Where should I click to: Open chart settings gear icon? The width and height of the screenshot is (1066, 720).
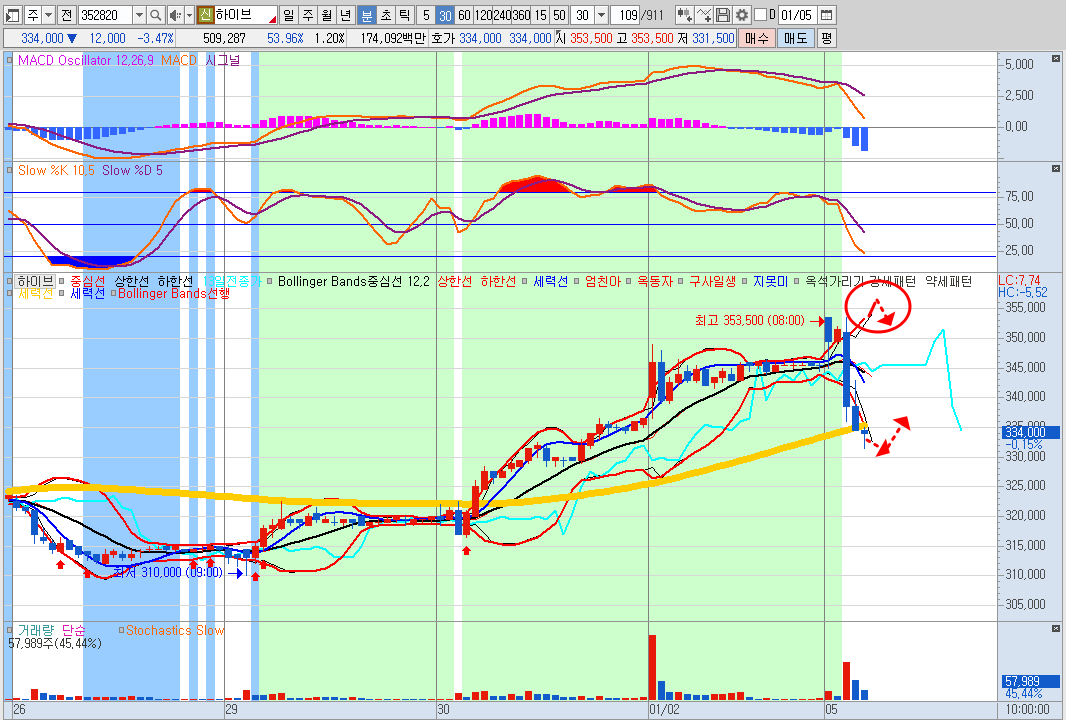742,15
